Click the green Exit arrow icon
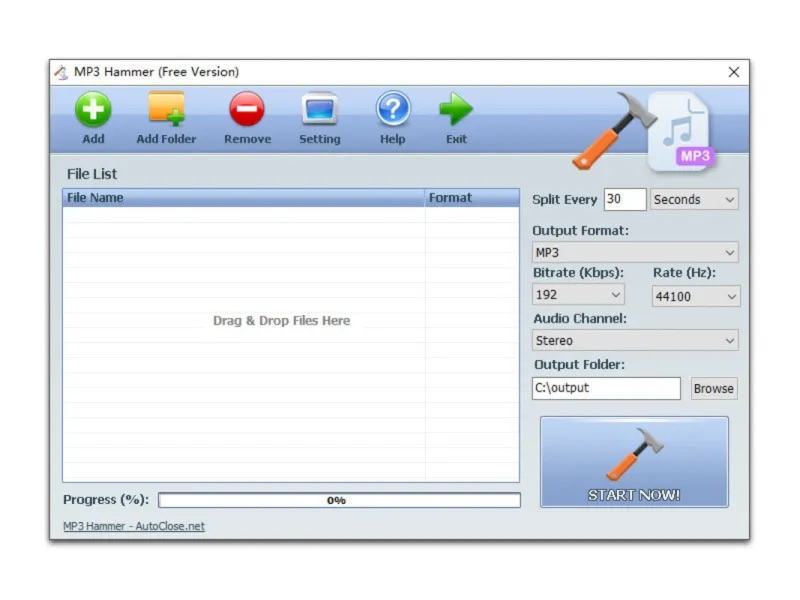 click(x=456, y=109)
